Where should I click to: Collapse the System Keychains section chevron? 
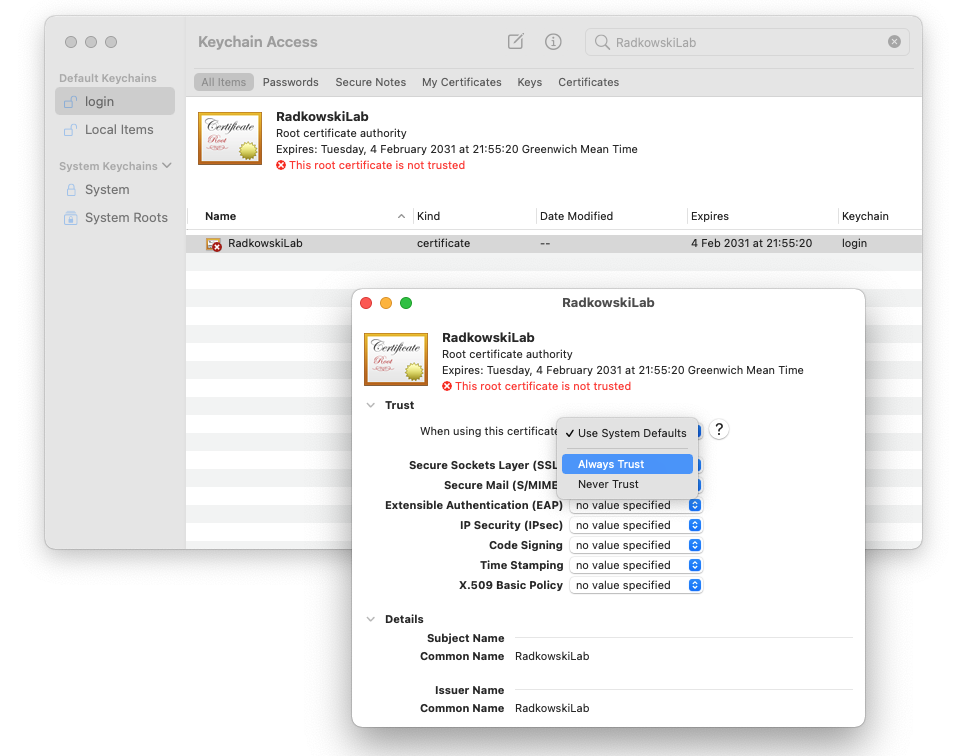tap(167, 166)
